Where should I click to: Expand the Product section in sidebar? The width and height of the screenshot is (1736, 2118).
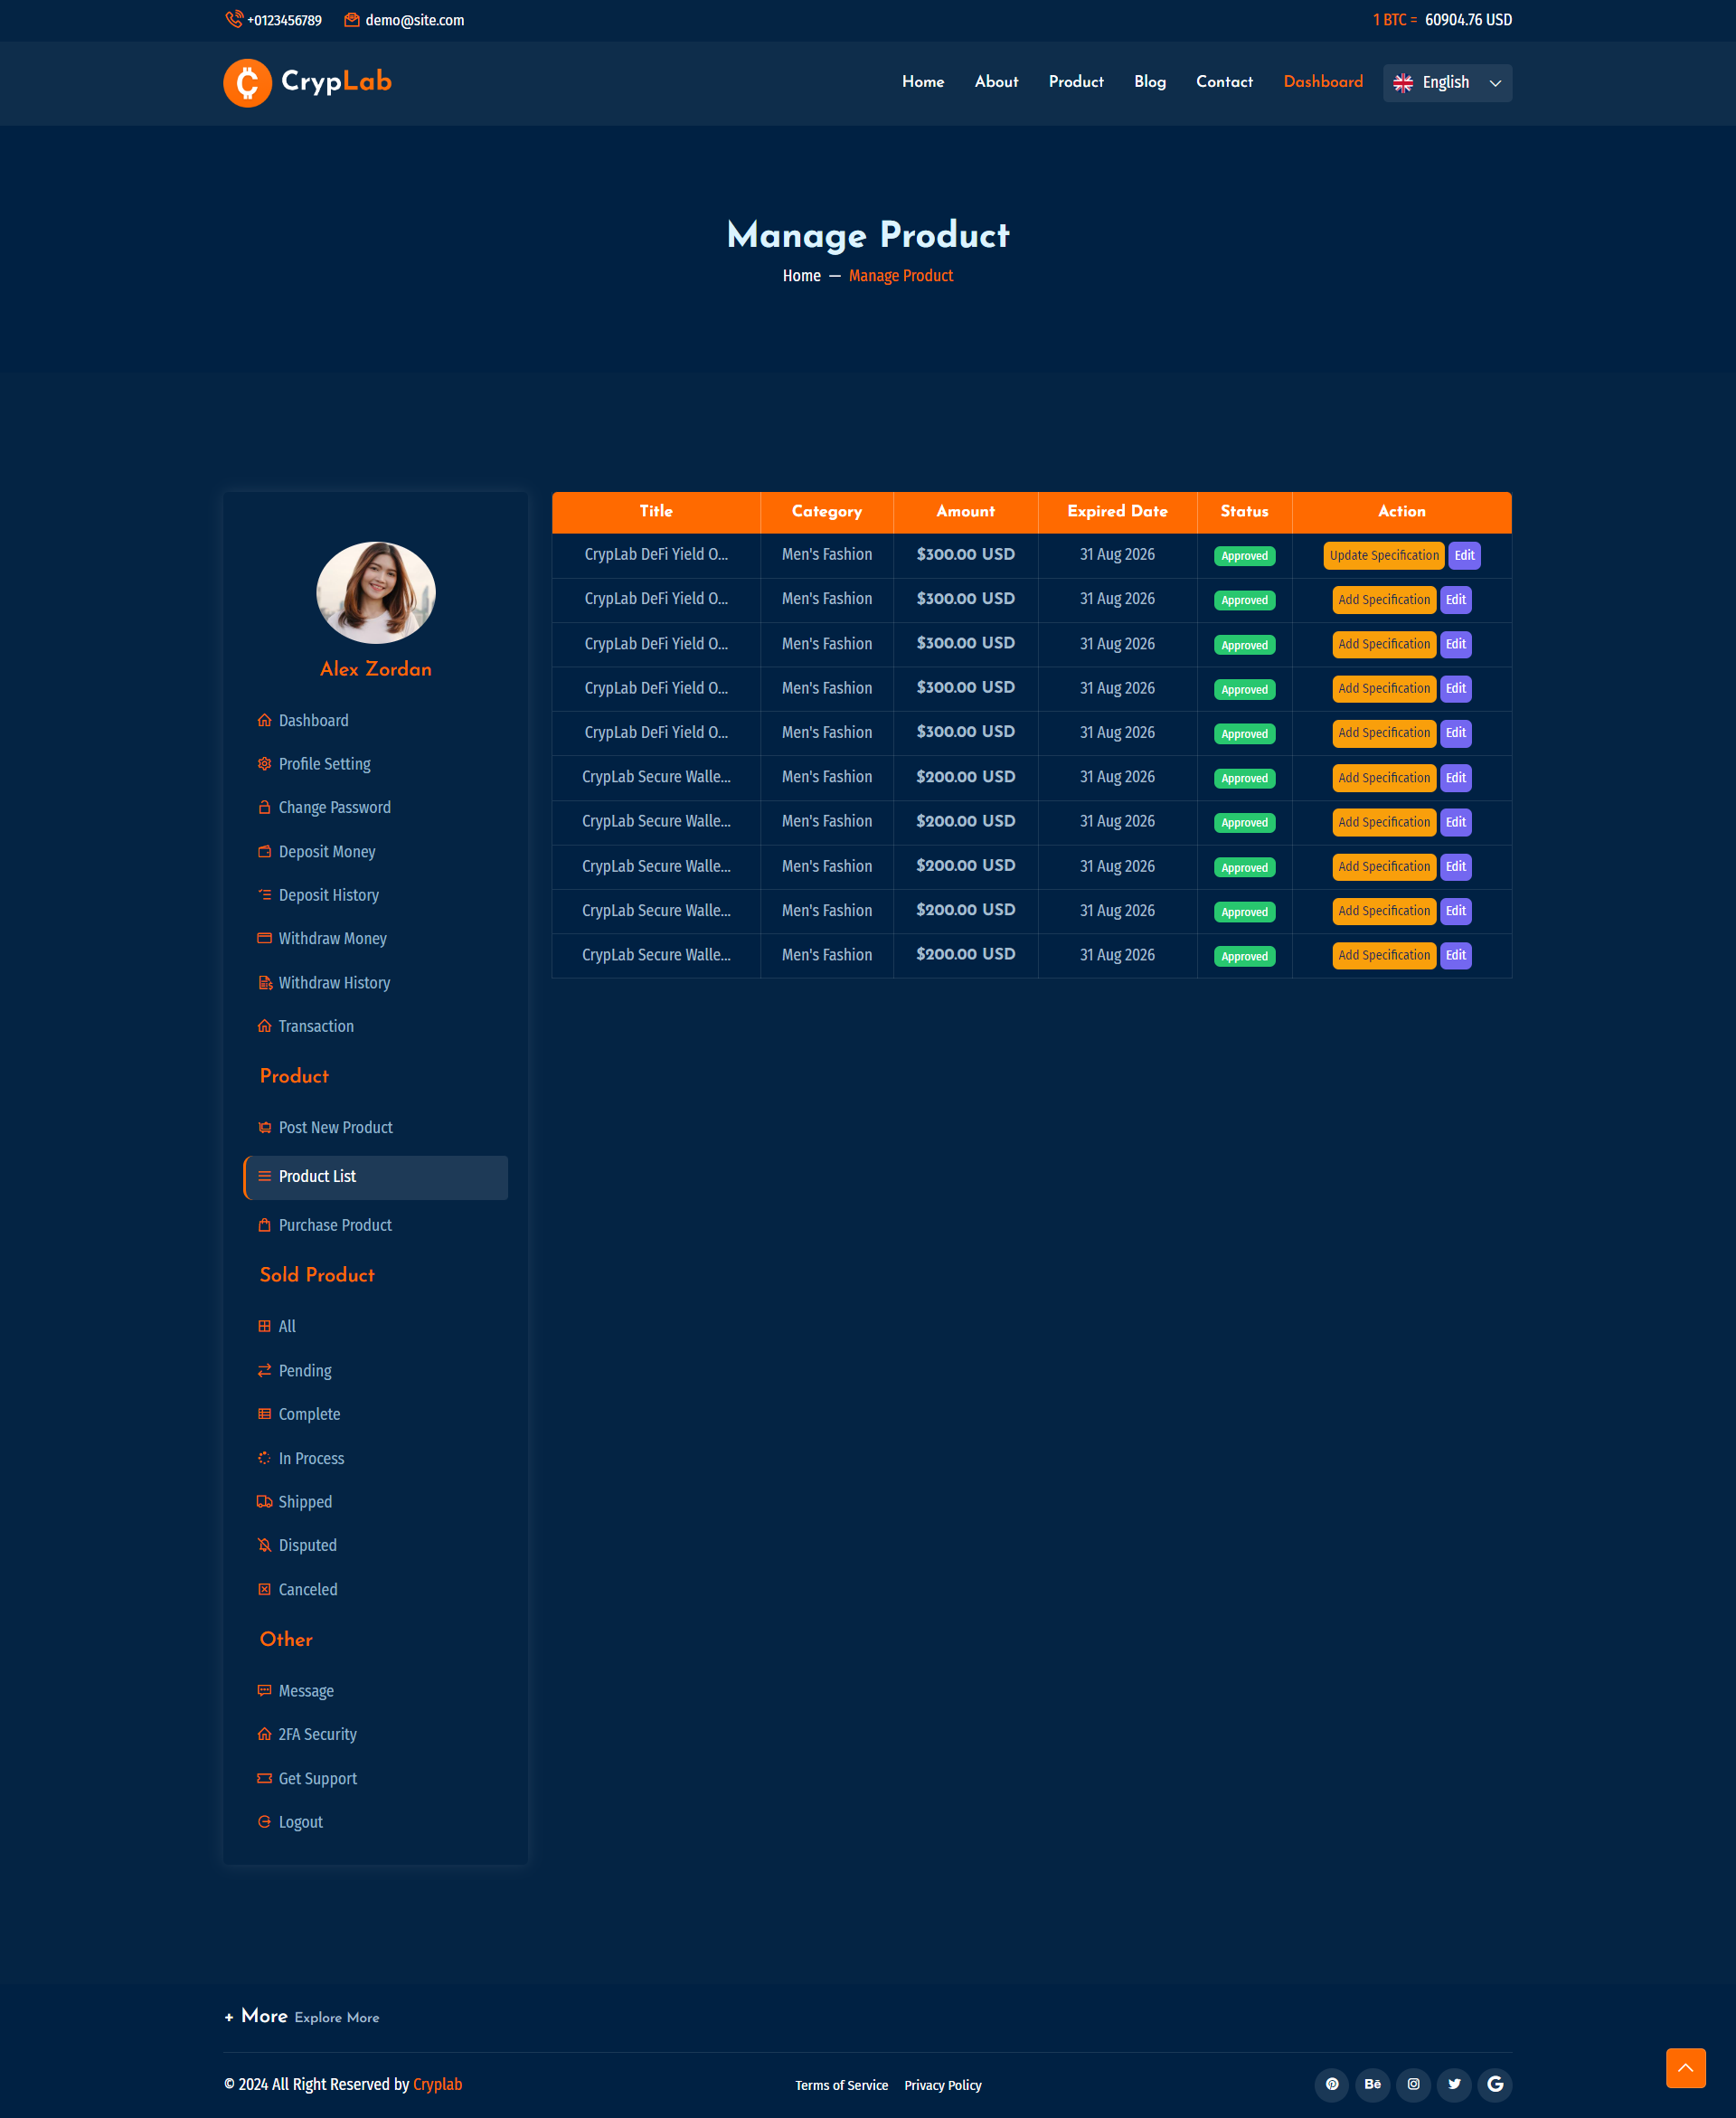click(294, 1076)
